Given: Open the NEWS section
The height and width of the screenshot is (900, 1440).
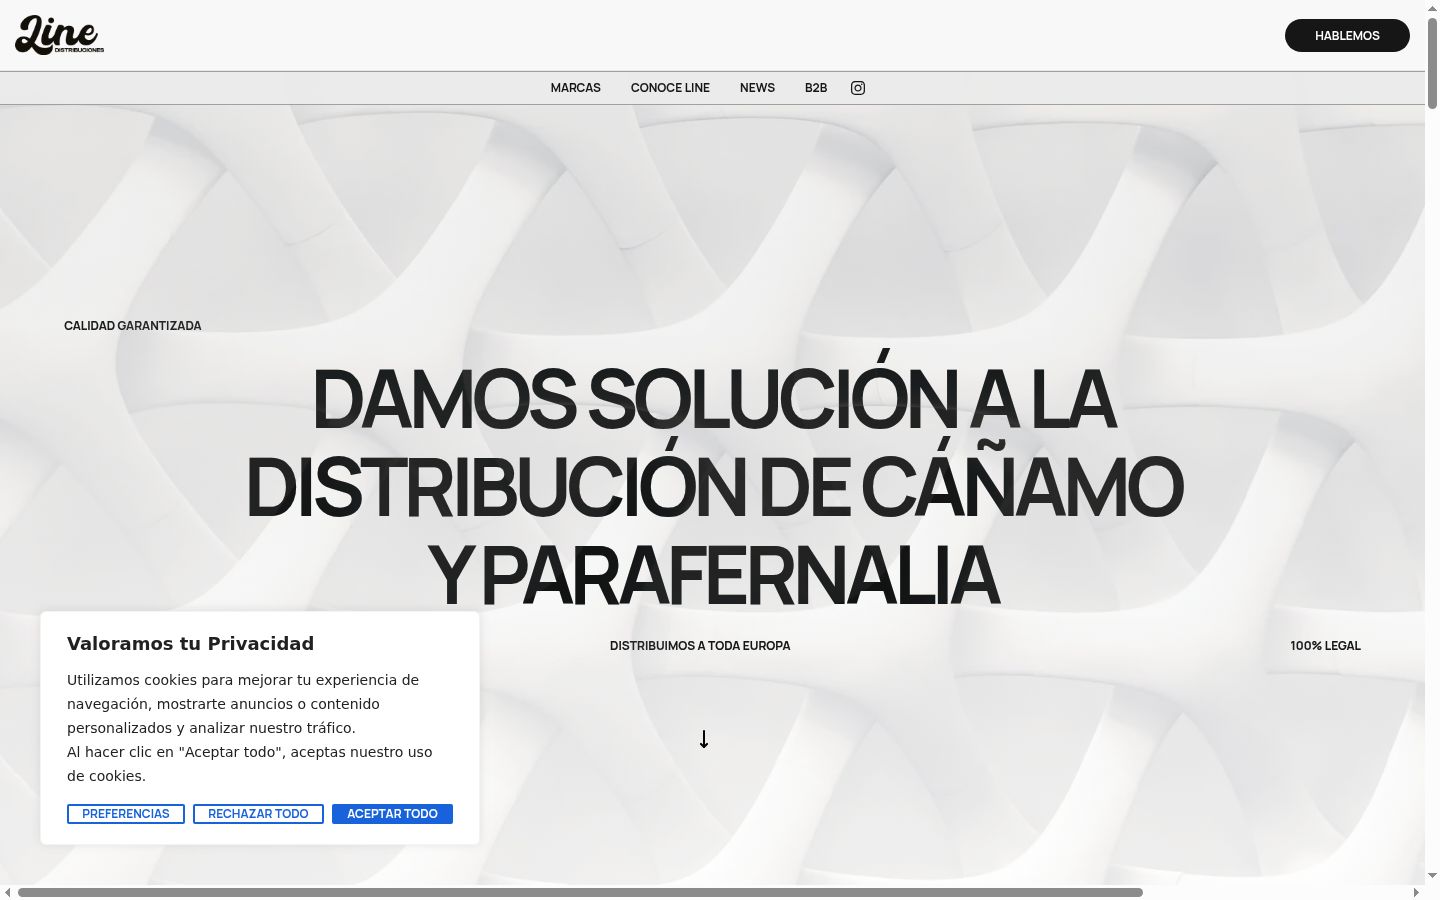Looking at the screenshot, I should coord(757,88).
